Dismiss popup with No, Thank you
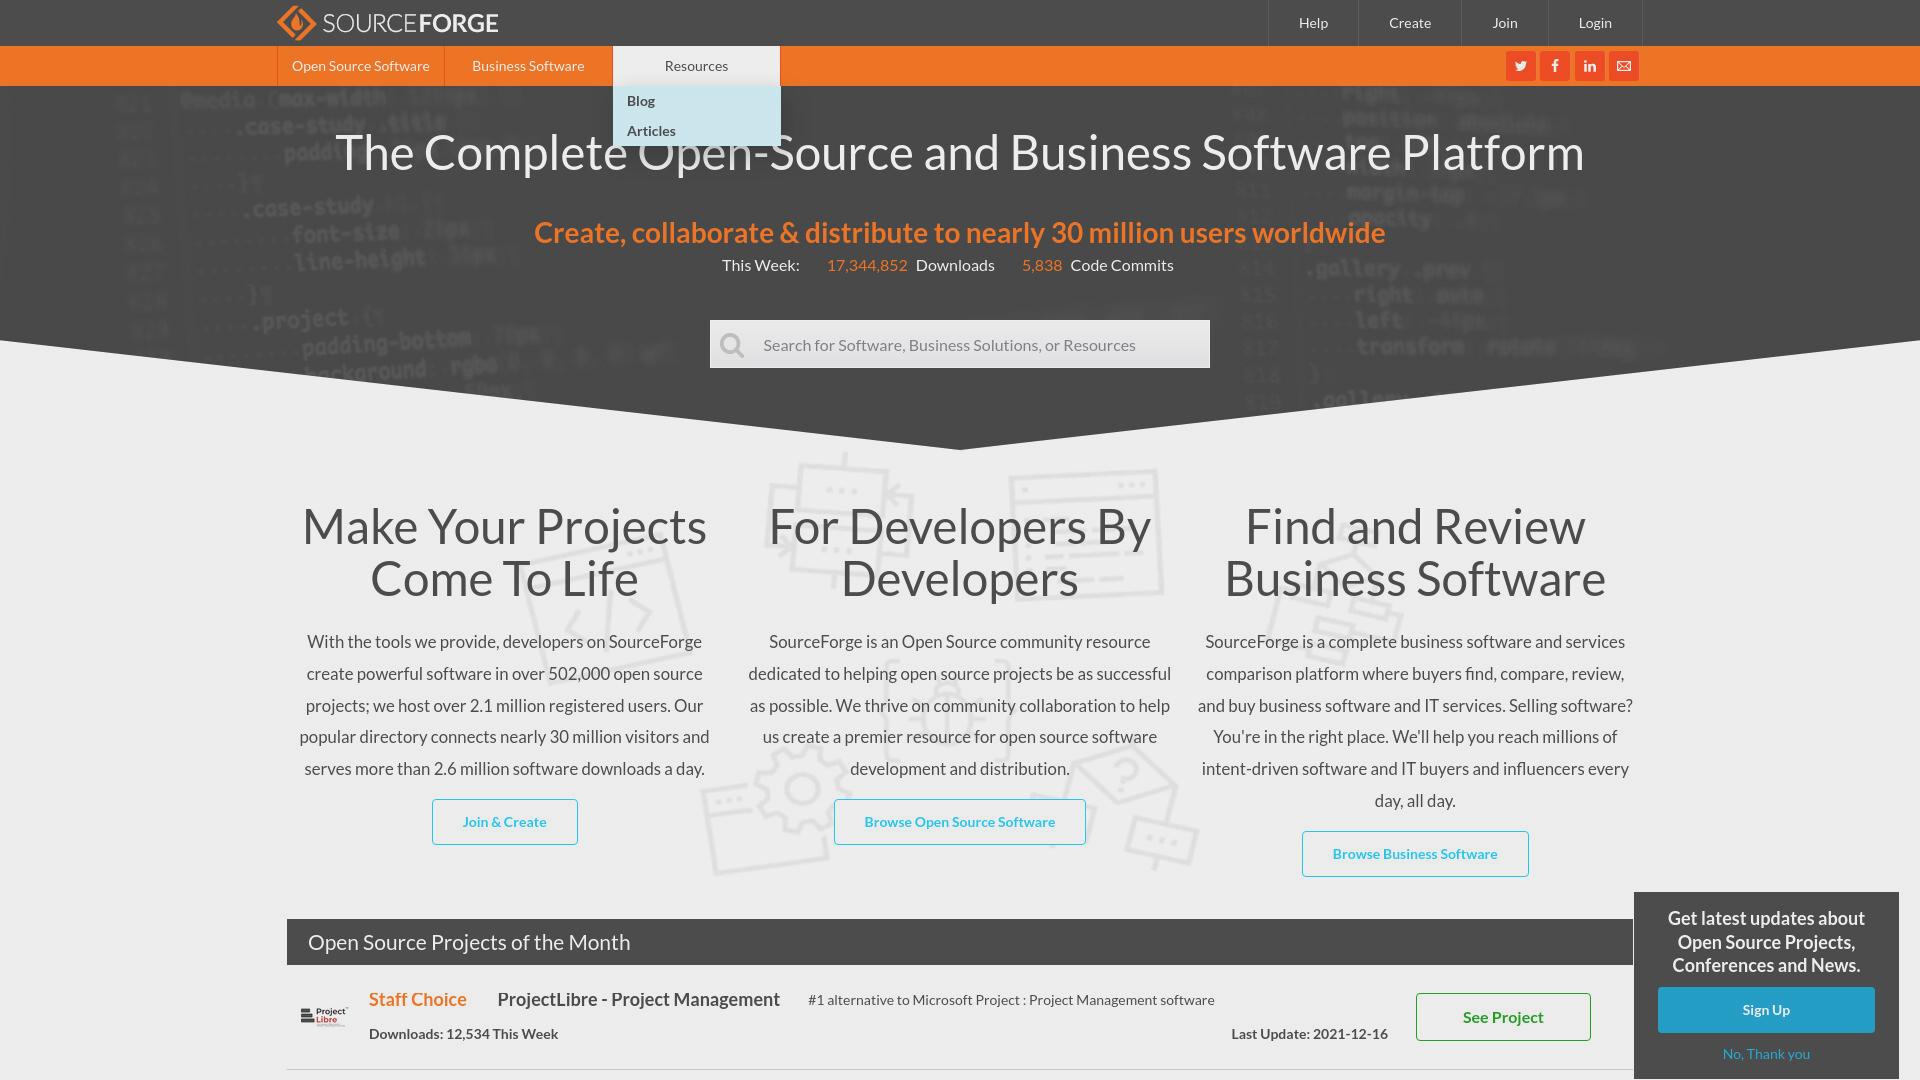Screen dimensions: 1920x1080 click(x=1765, y=1054)
